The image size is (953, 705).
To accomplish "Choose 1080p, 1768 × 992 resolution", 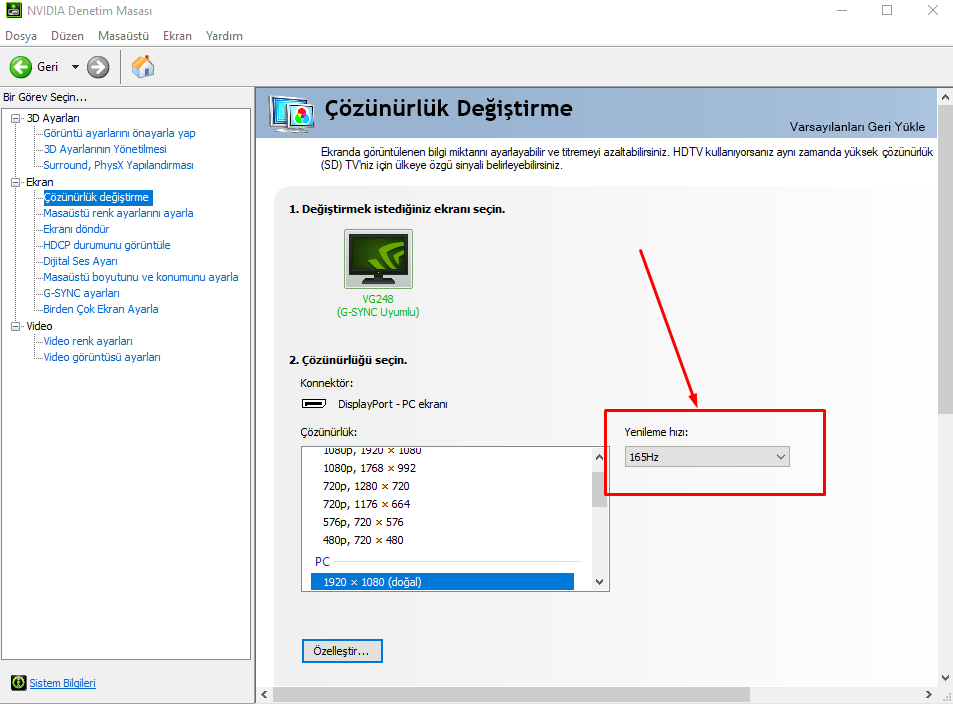I will click(x=370, y=468).
